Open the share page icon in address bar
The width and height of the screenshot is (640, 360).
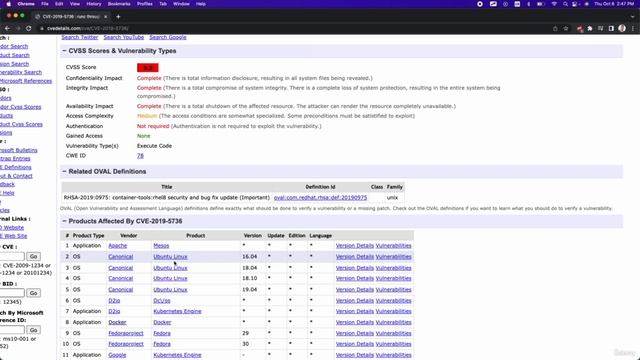pyautogui.click(x=555, y=28)
